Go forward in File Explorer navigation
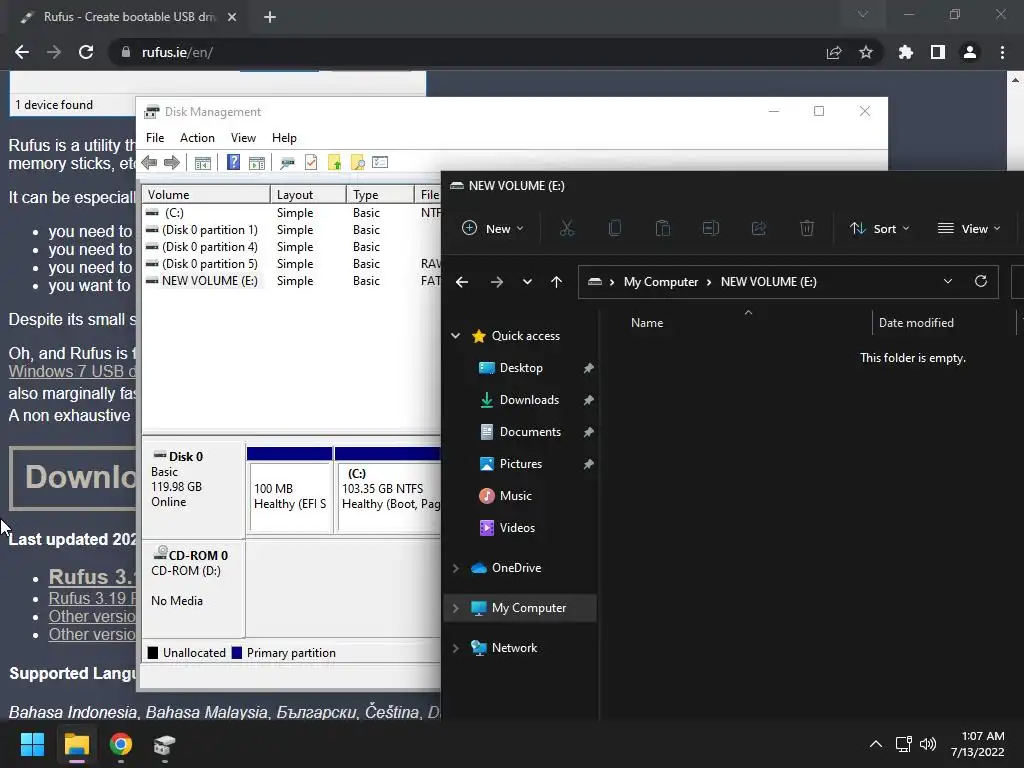 coord(497,281)
